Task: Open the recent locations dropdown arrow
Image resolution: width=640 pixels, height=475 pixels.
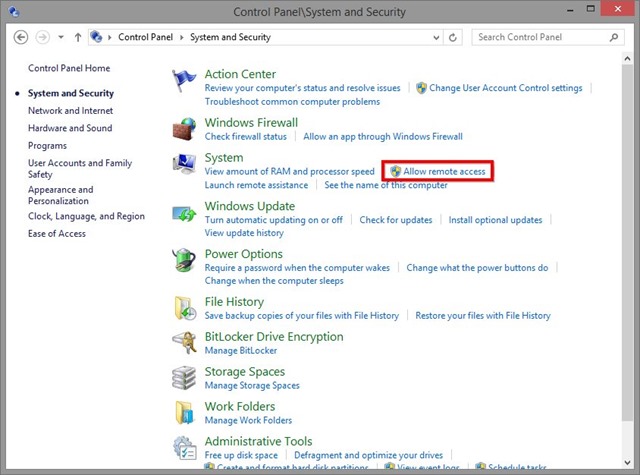Action: [x=61, y=37]
